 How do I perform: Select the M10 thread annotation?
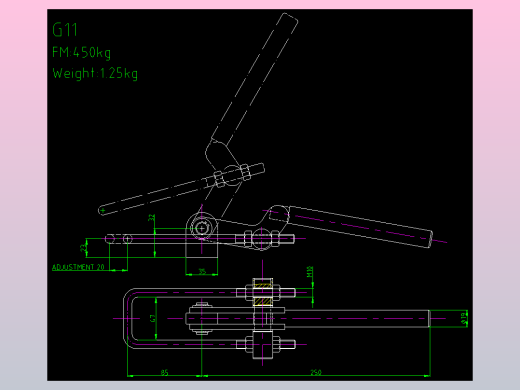tap(310, 271)
